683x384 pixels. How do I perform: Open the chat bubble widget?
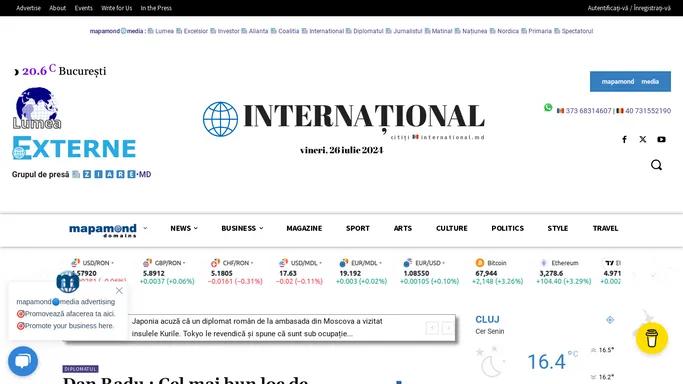[x=23, y=361]
